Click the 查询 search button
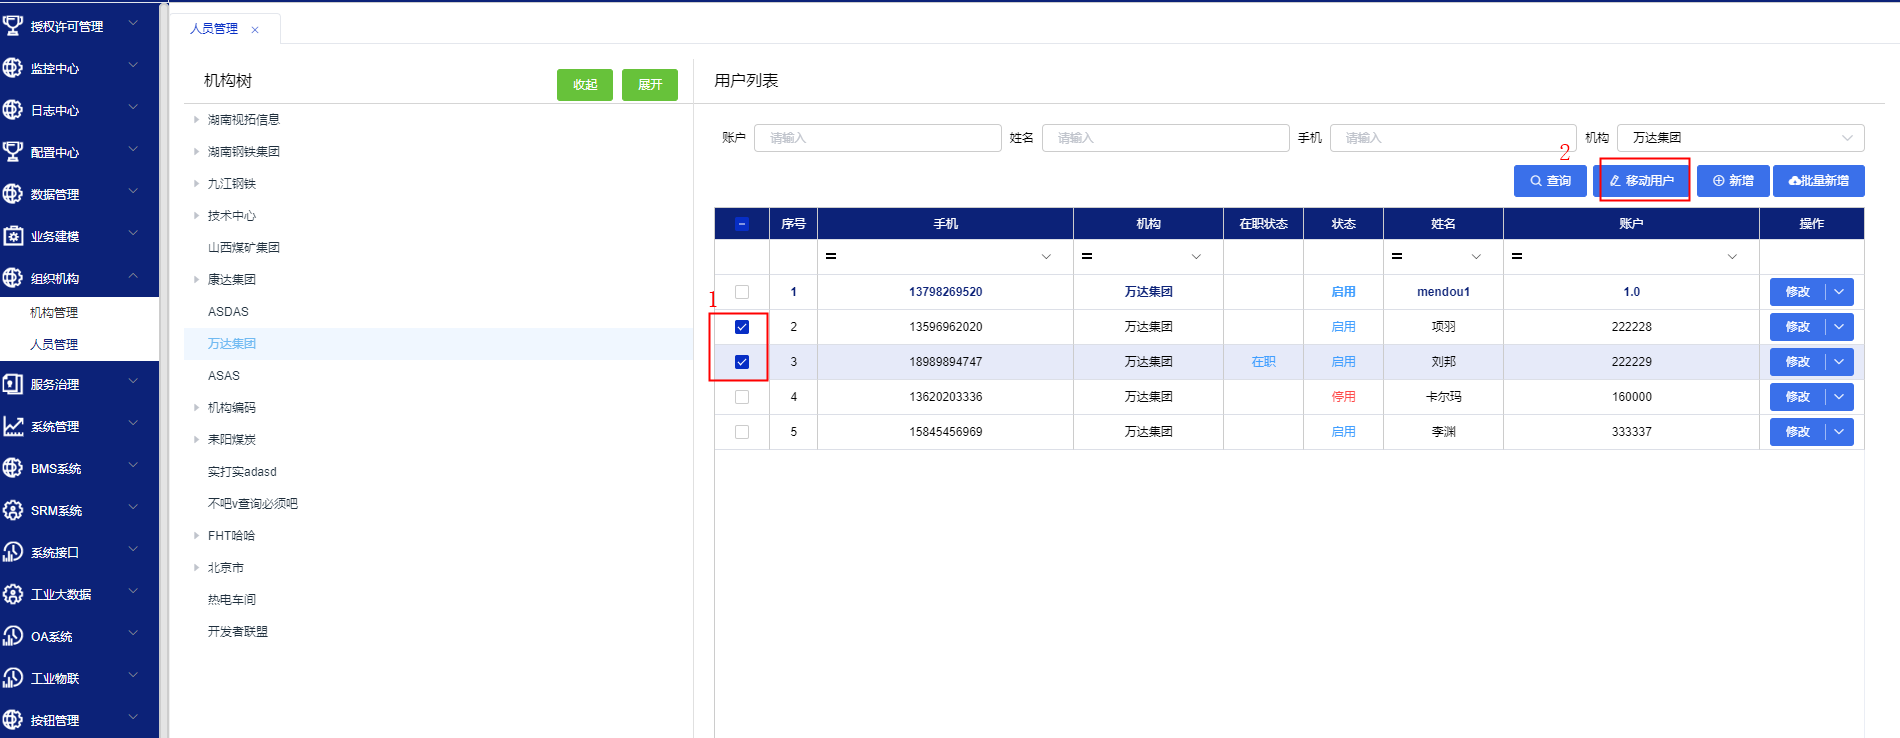Image resolution: width=1900 pixels, height=738 pixels. point(1549,181)
